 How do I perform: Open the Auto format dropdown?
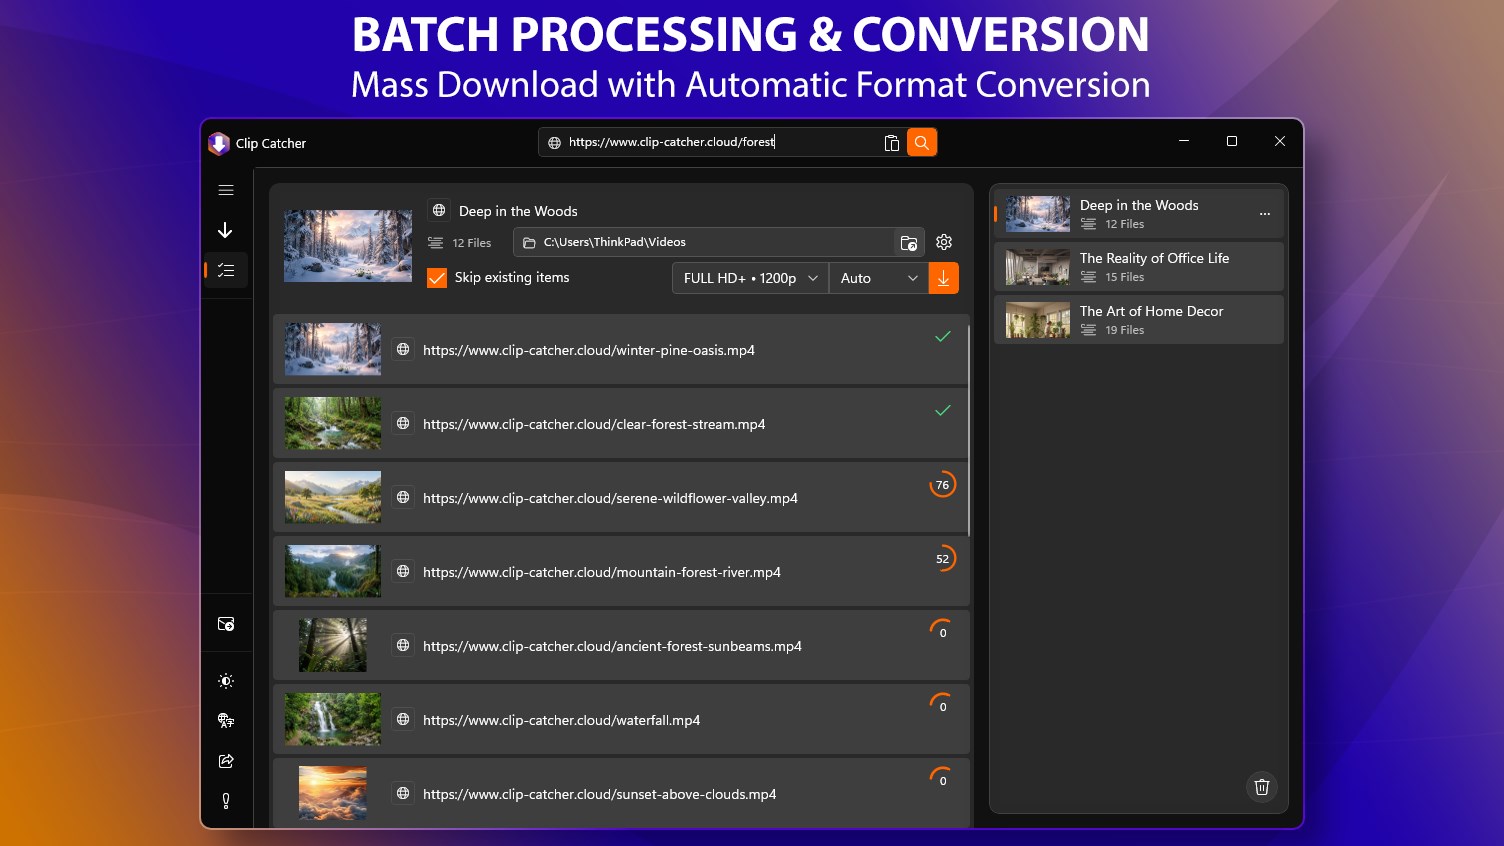tap(879, 278)
